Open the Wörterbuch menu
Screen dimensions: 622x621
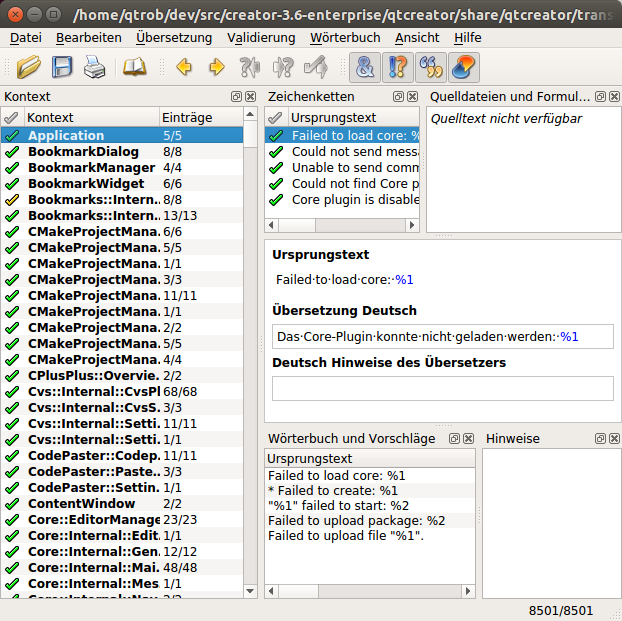tap(345, 37)
